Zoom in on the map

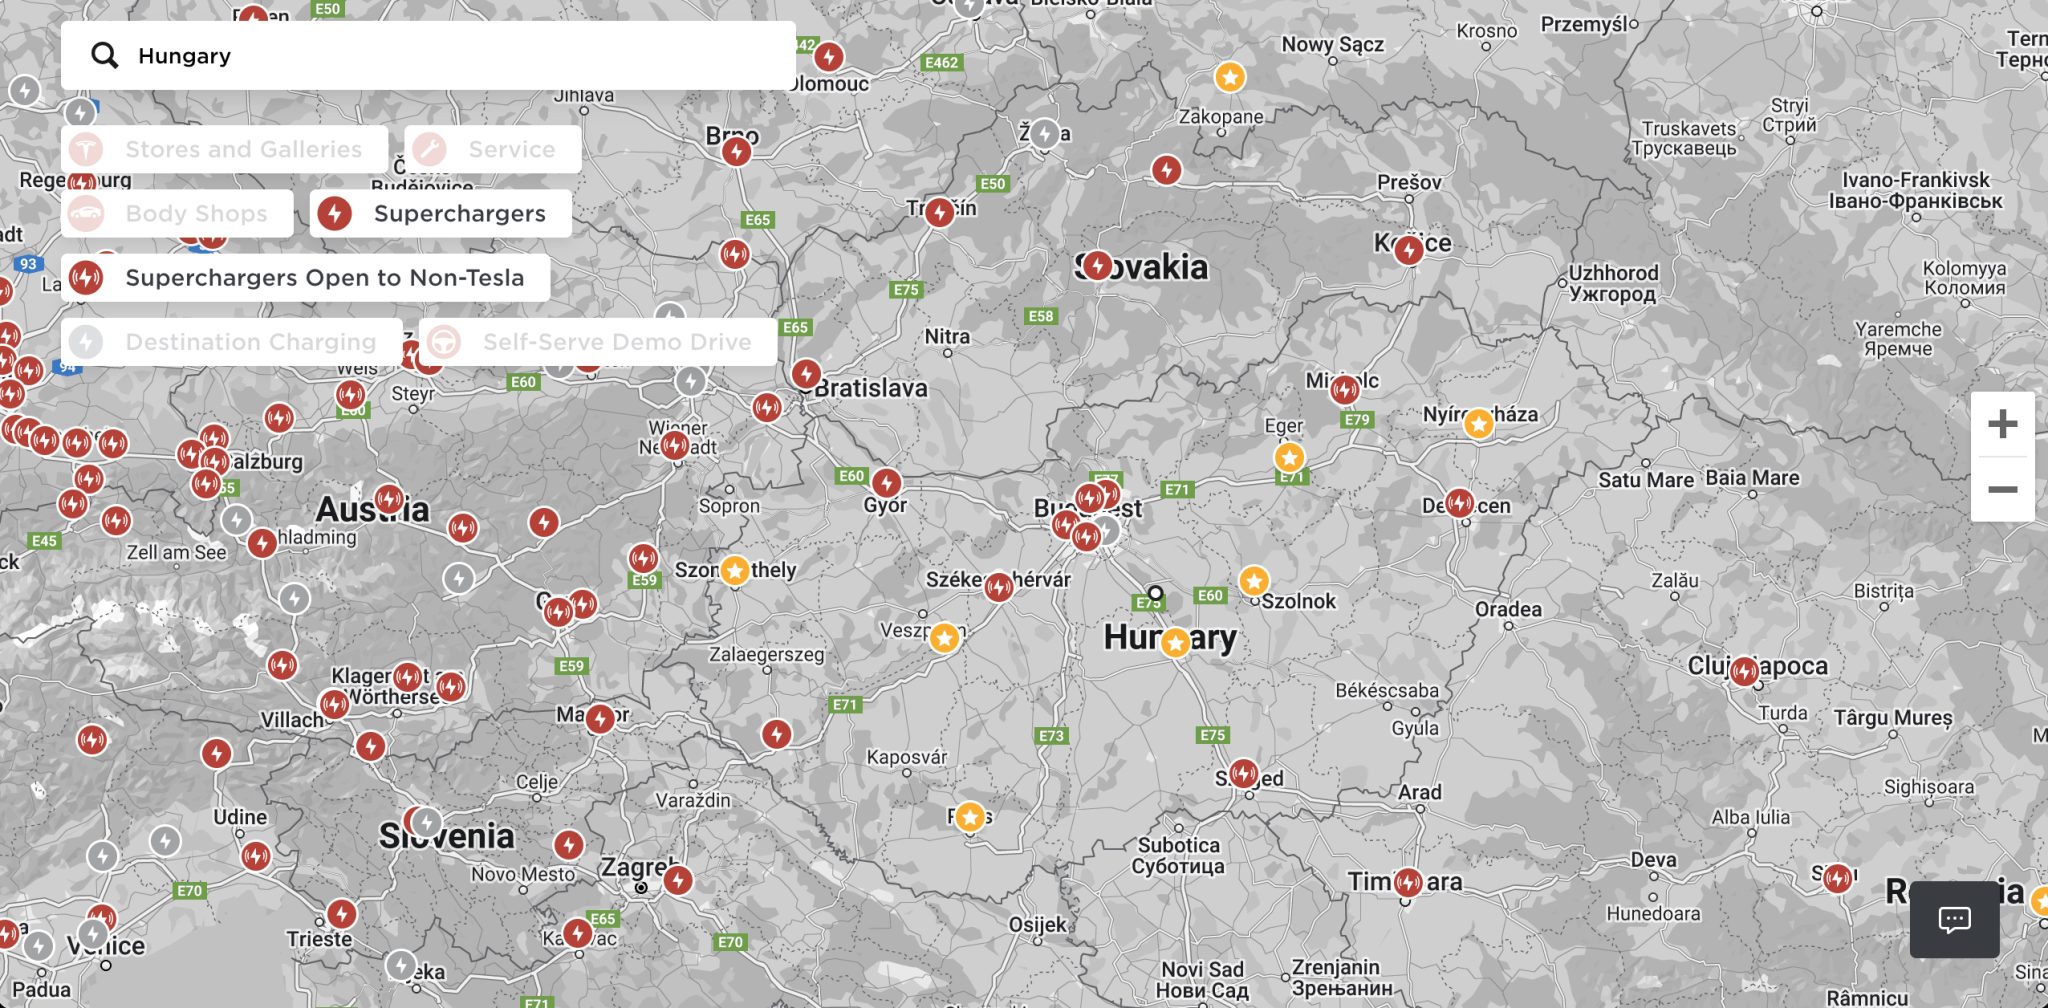click(x=2002, y=424)
